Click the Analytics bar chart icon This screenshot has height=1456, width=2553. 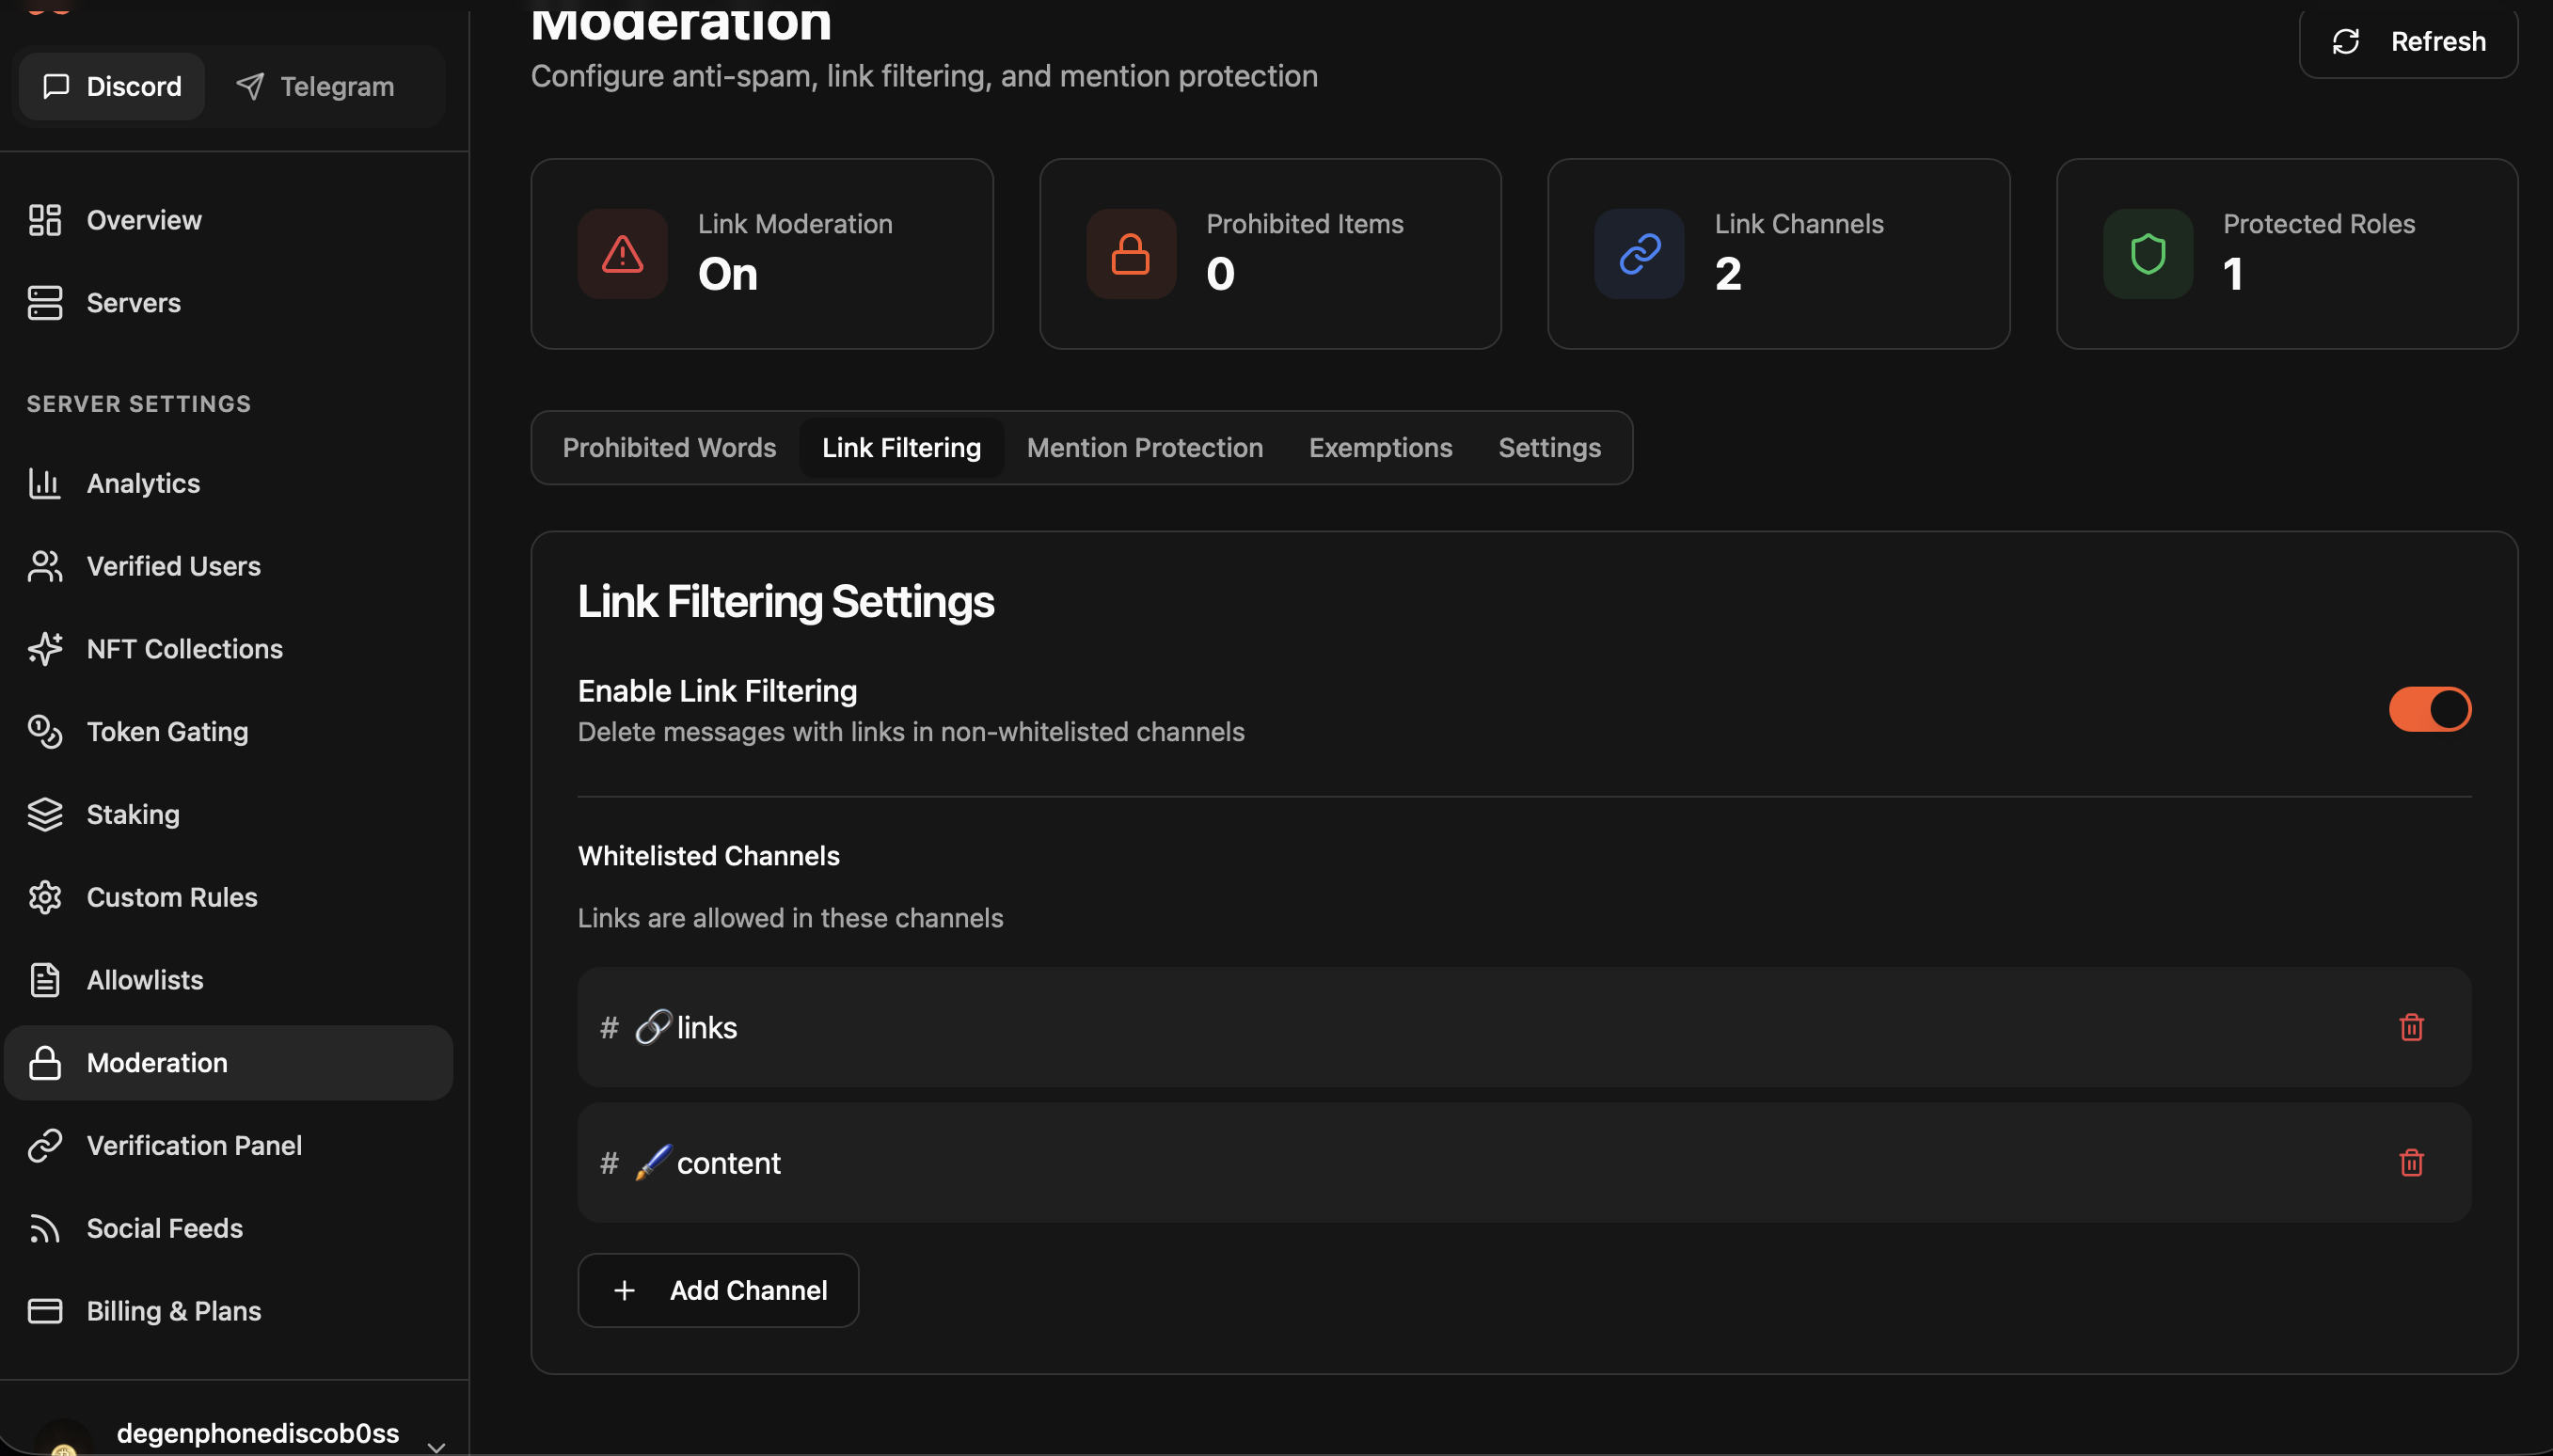click(x=44, y=483)
